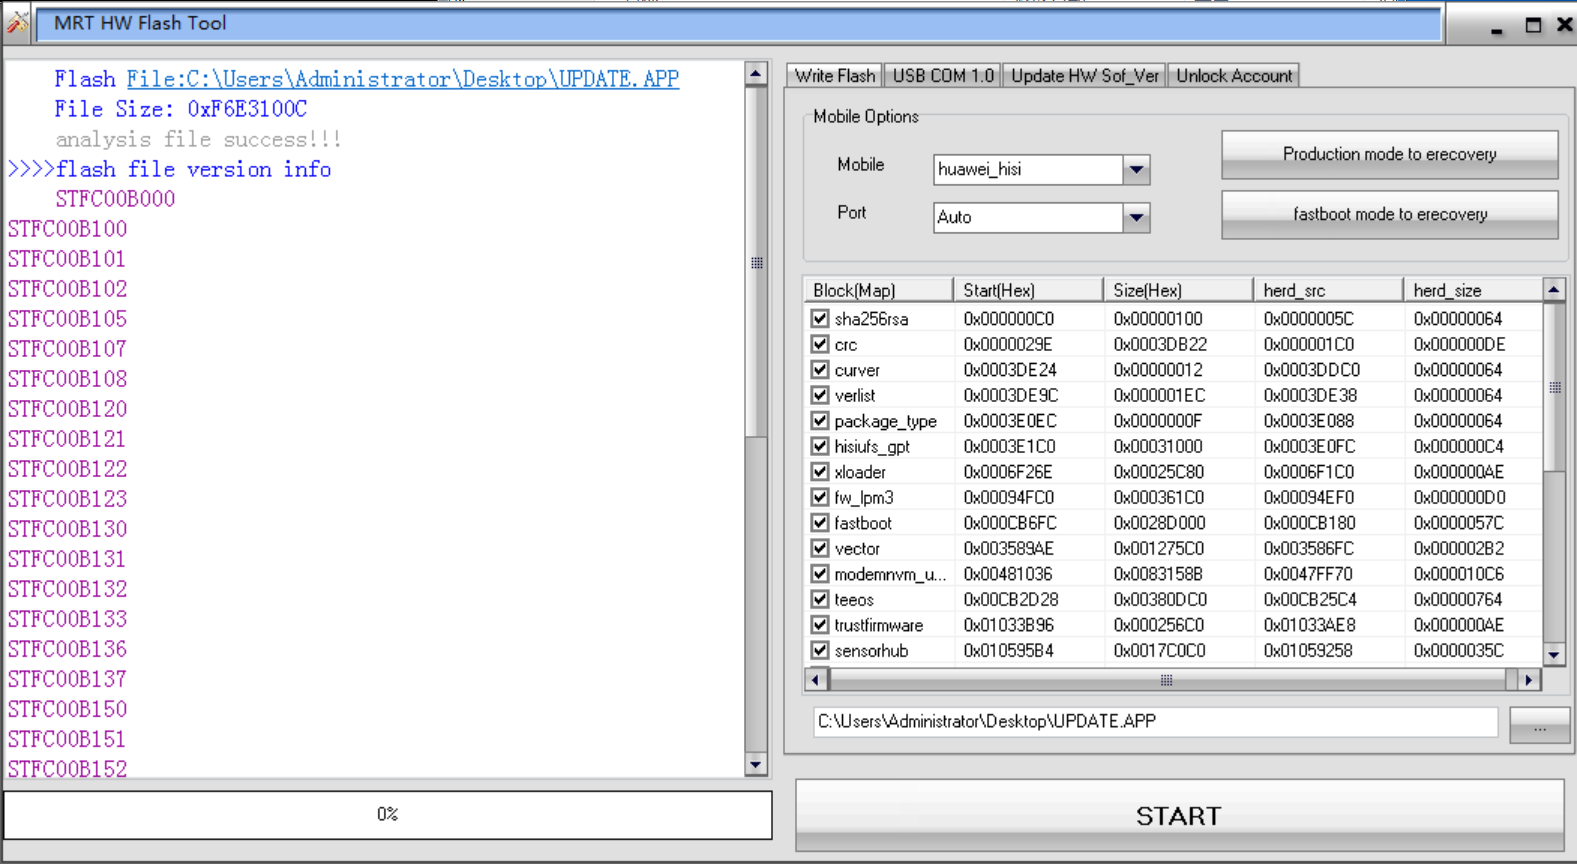The height and width of the screenshot is (864, 1577).
Task: Sort by Start(Hex) column header
Action: tap(1027, 291)
